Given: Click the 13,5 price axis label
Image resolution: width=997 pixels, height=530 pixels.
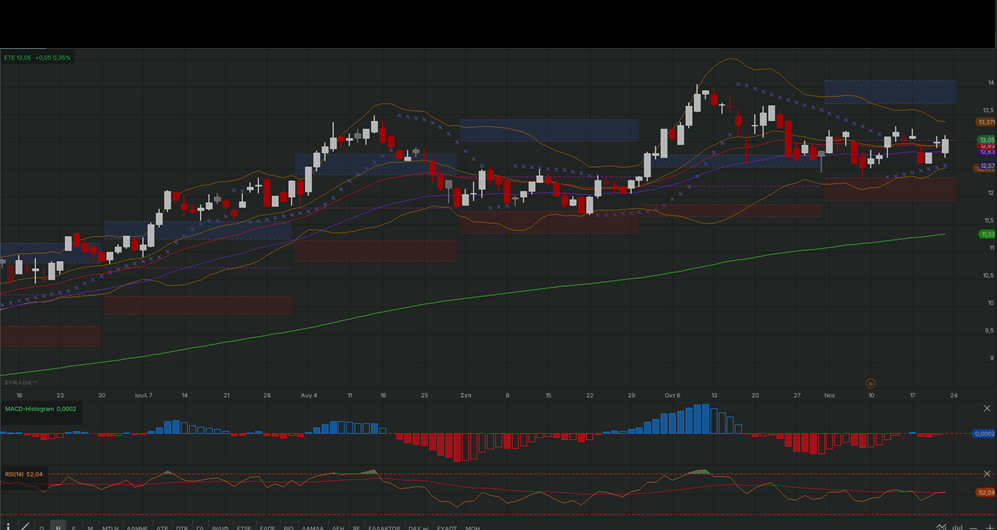Looking at the screenshot, I should tap(989, 110).
